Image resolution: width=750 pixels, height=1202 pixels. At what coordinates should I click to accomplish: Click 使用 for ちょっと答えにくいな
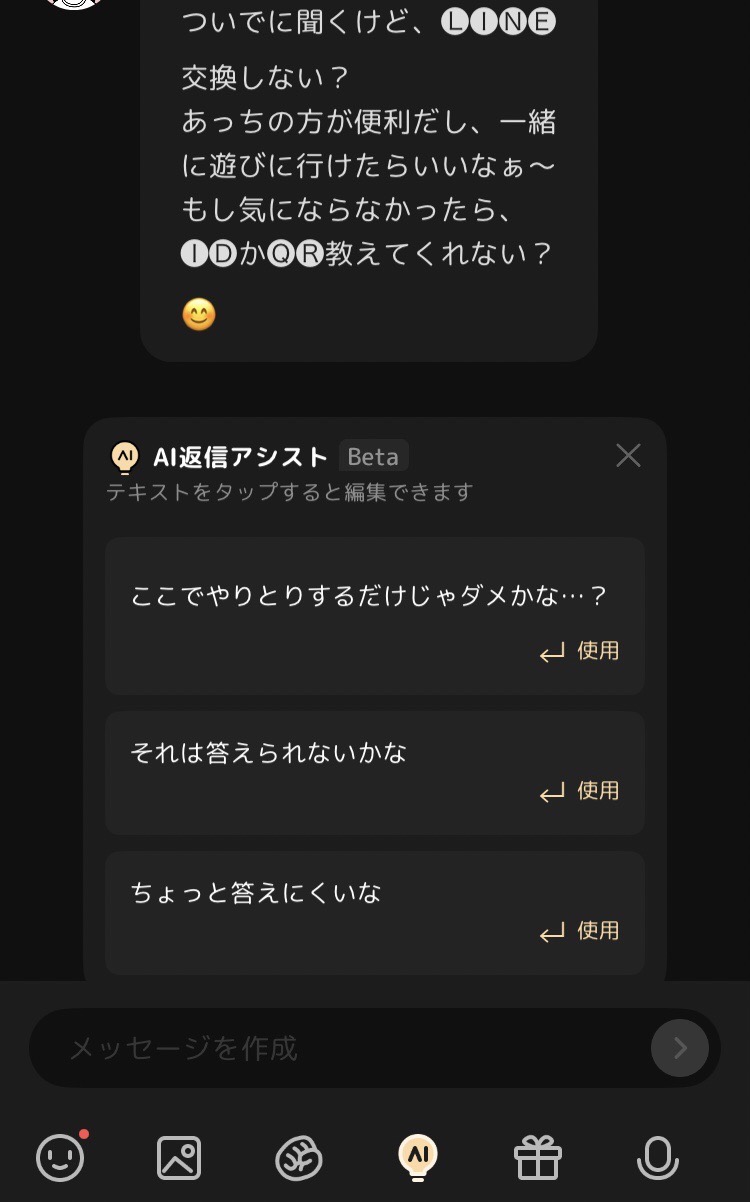(x=580, y=931)
